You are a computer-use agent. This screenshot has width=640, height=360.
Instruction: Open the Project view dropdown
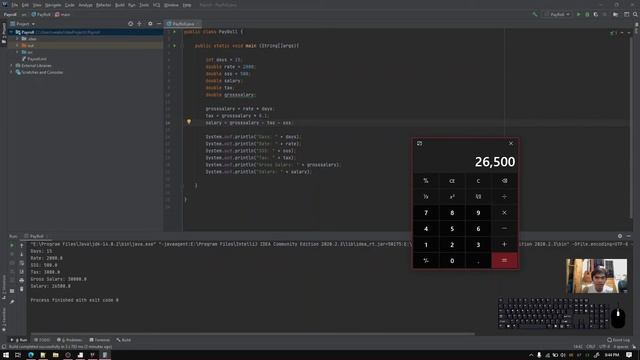pos(23,24)
